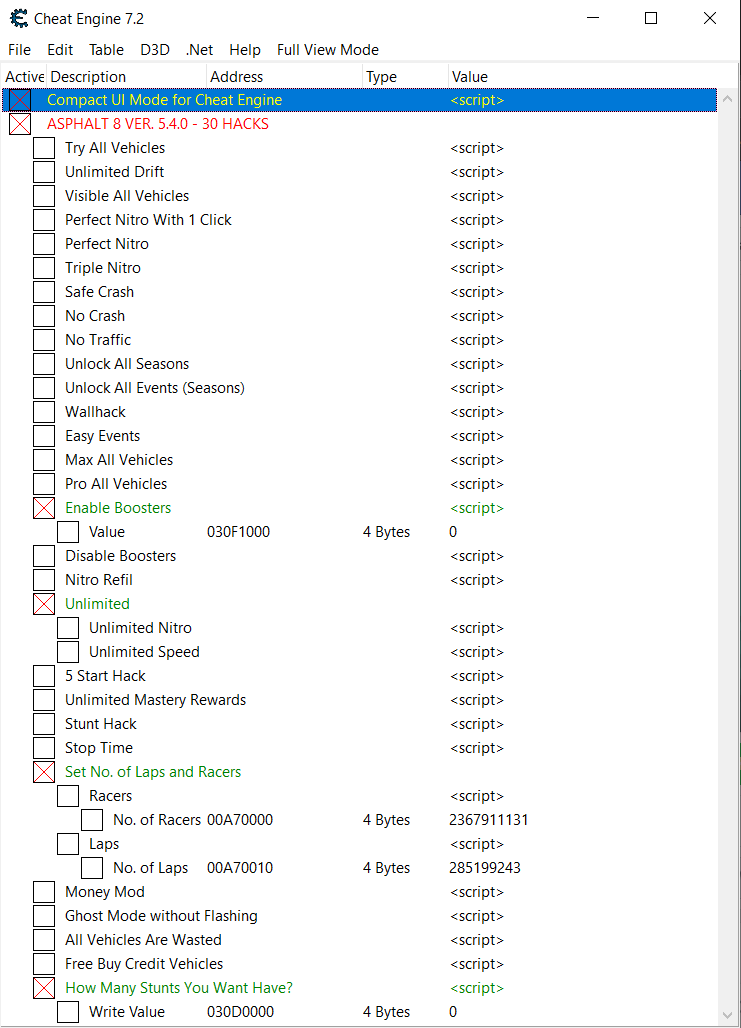
Task: Sort by the Description column header
Action: pyautogui.click(x=126, y=77)
